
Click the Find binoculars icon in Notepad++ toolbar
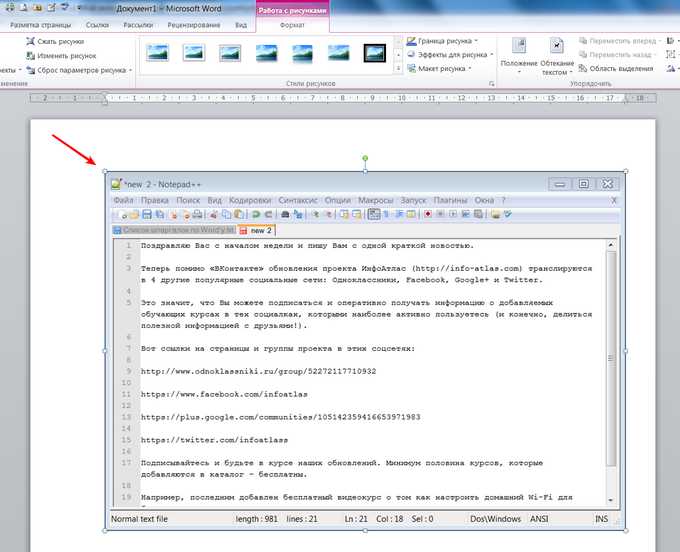(x=285, y=214)
